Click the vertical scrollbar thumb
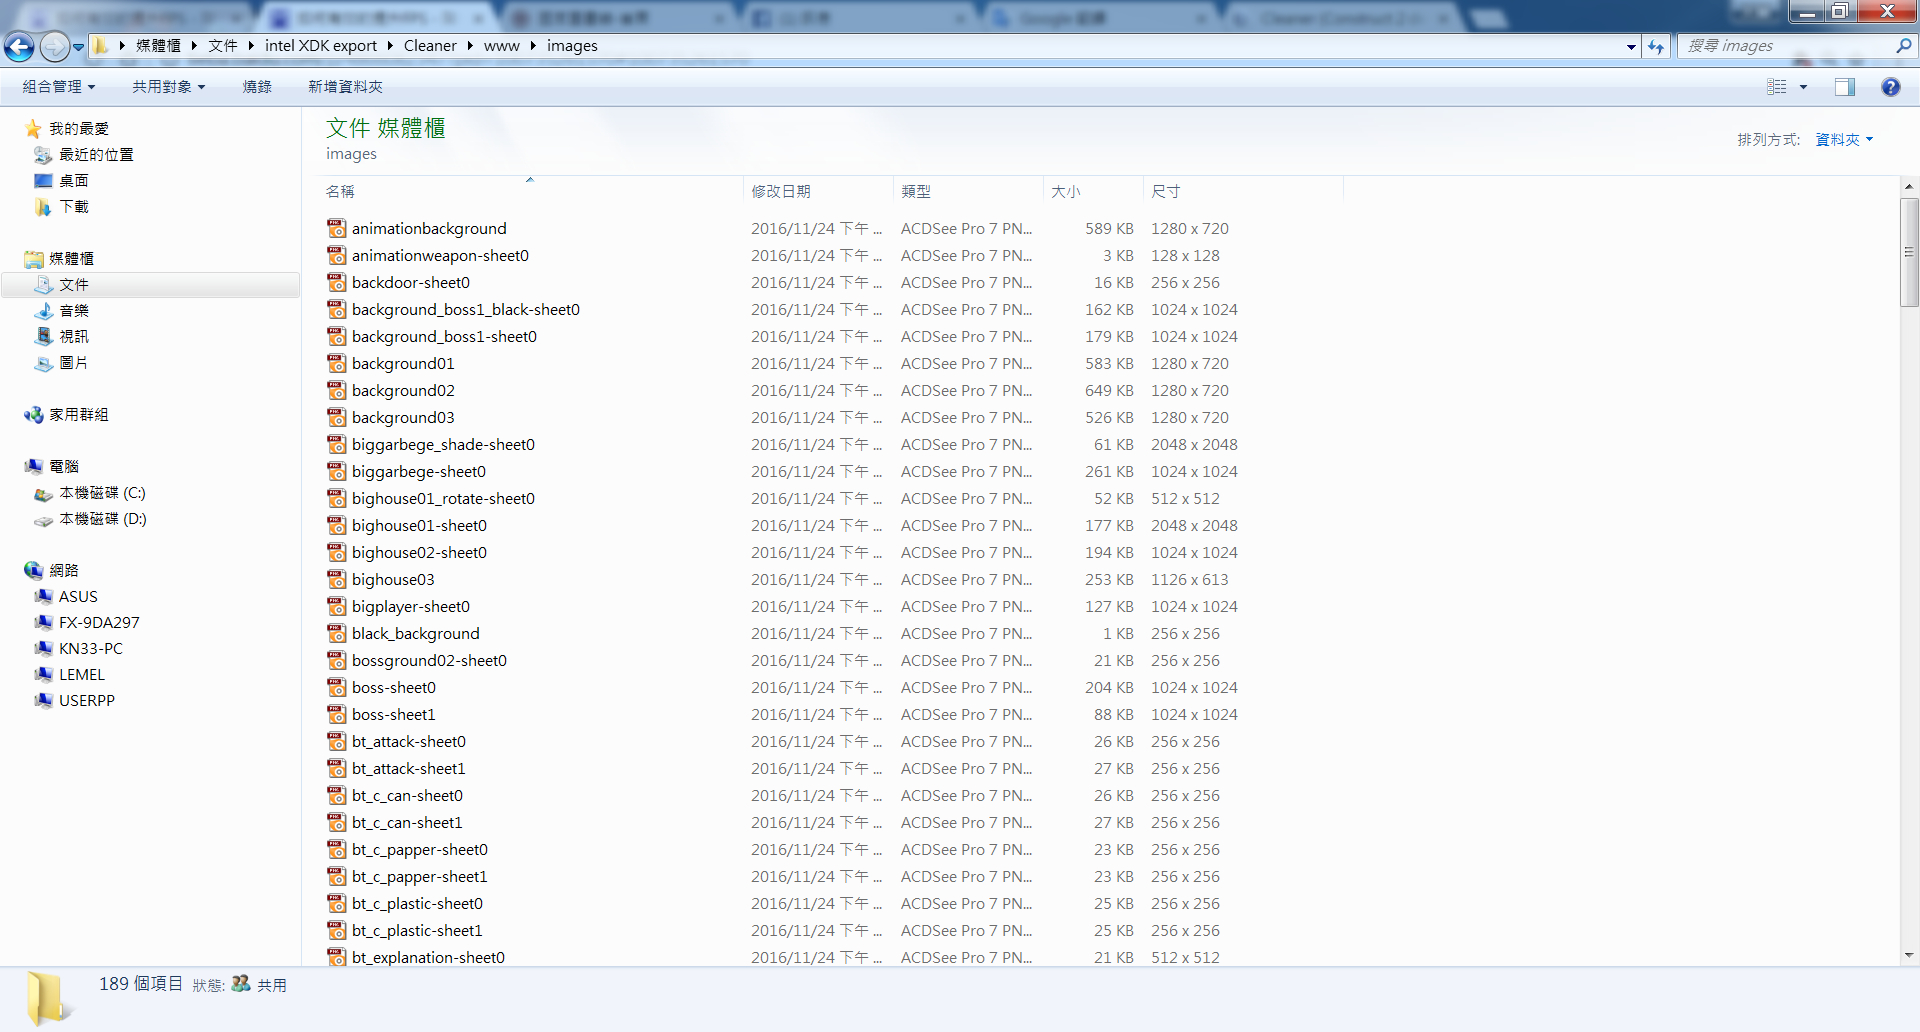The height and width of the screenshot is (1032, 1920). coord(1909,252)
